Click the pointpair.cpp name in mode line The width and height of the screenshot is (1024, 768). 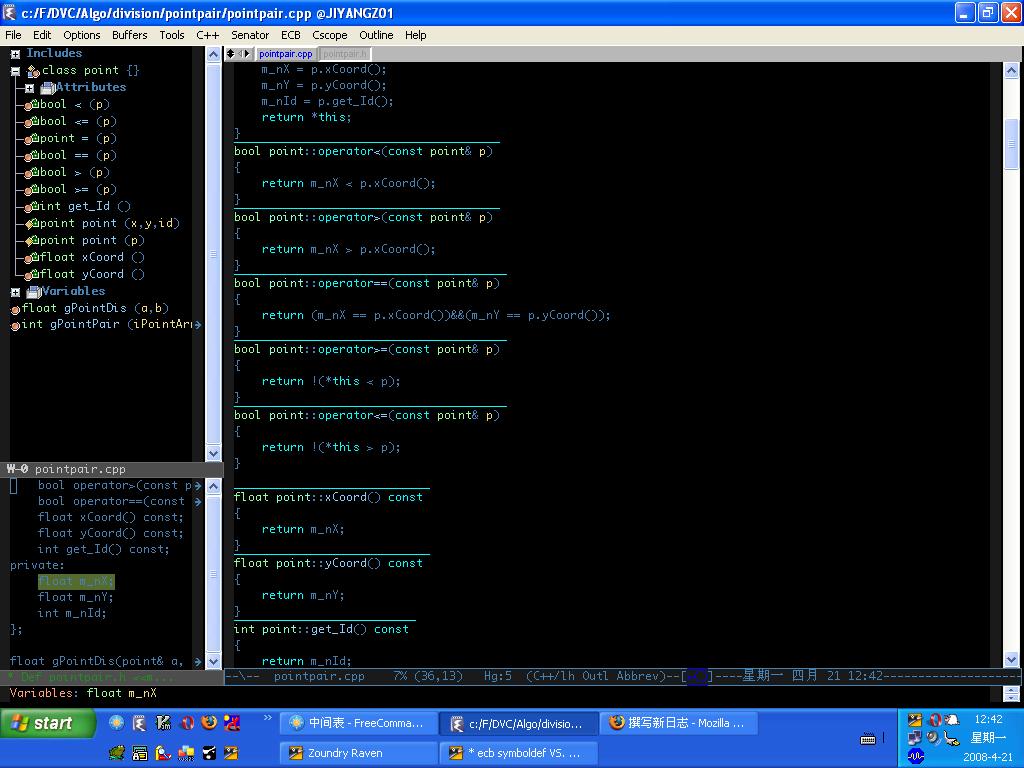[x=319, y=676]
